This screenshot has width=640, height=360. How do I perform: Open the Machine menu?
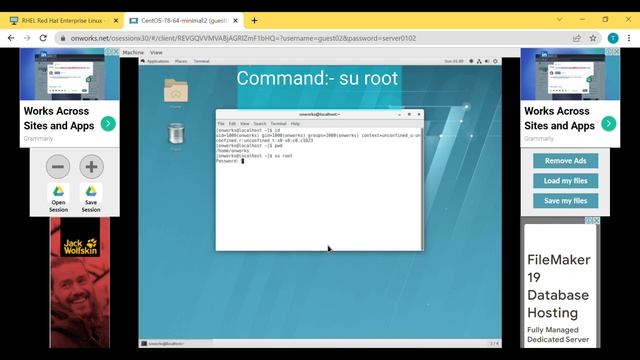tap(133, 52)
